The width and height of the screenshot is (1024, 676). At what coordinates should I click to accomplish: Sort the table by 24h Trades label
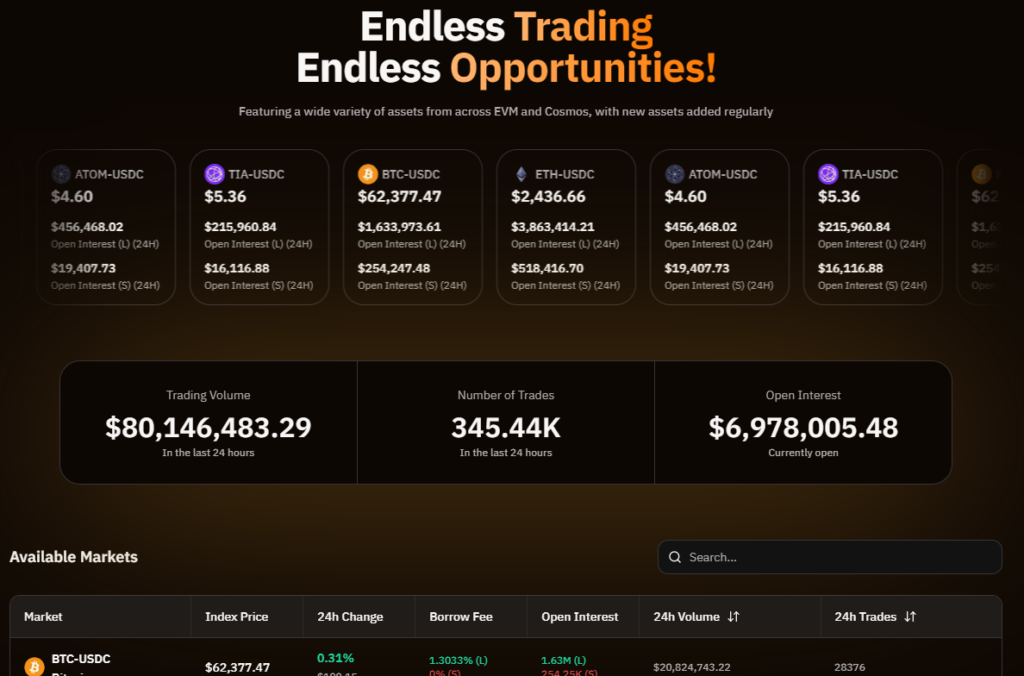[865, 617]
